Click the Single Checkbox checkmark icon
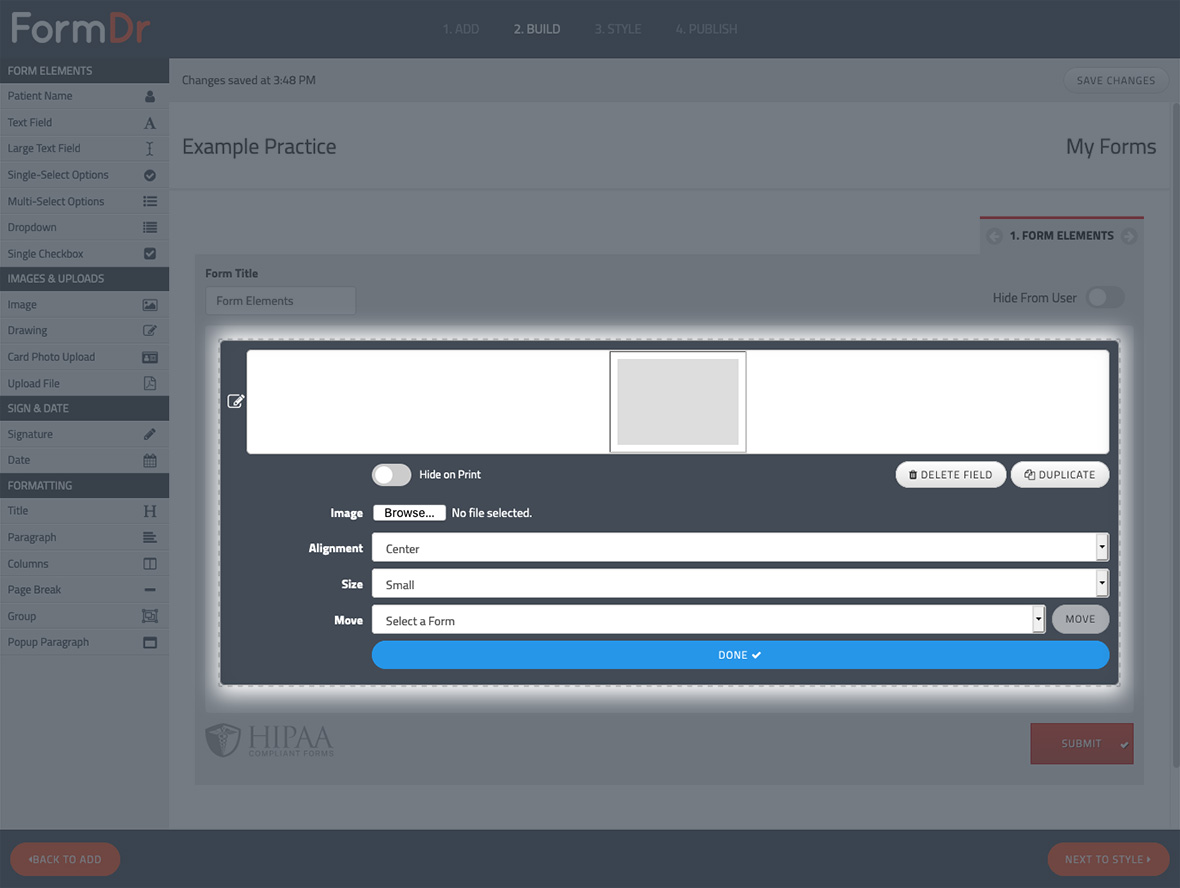Screen dimensions: 1180x888 tap(150, 254)
